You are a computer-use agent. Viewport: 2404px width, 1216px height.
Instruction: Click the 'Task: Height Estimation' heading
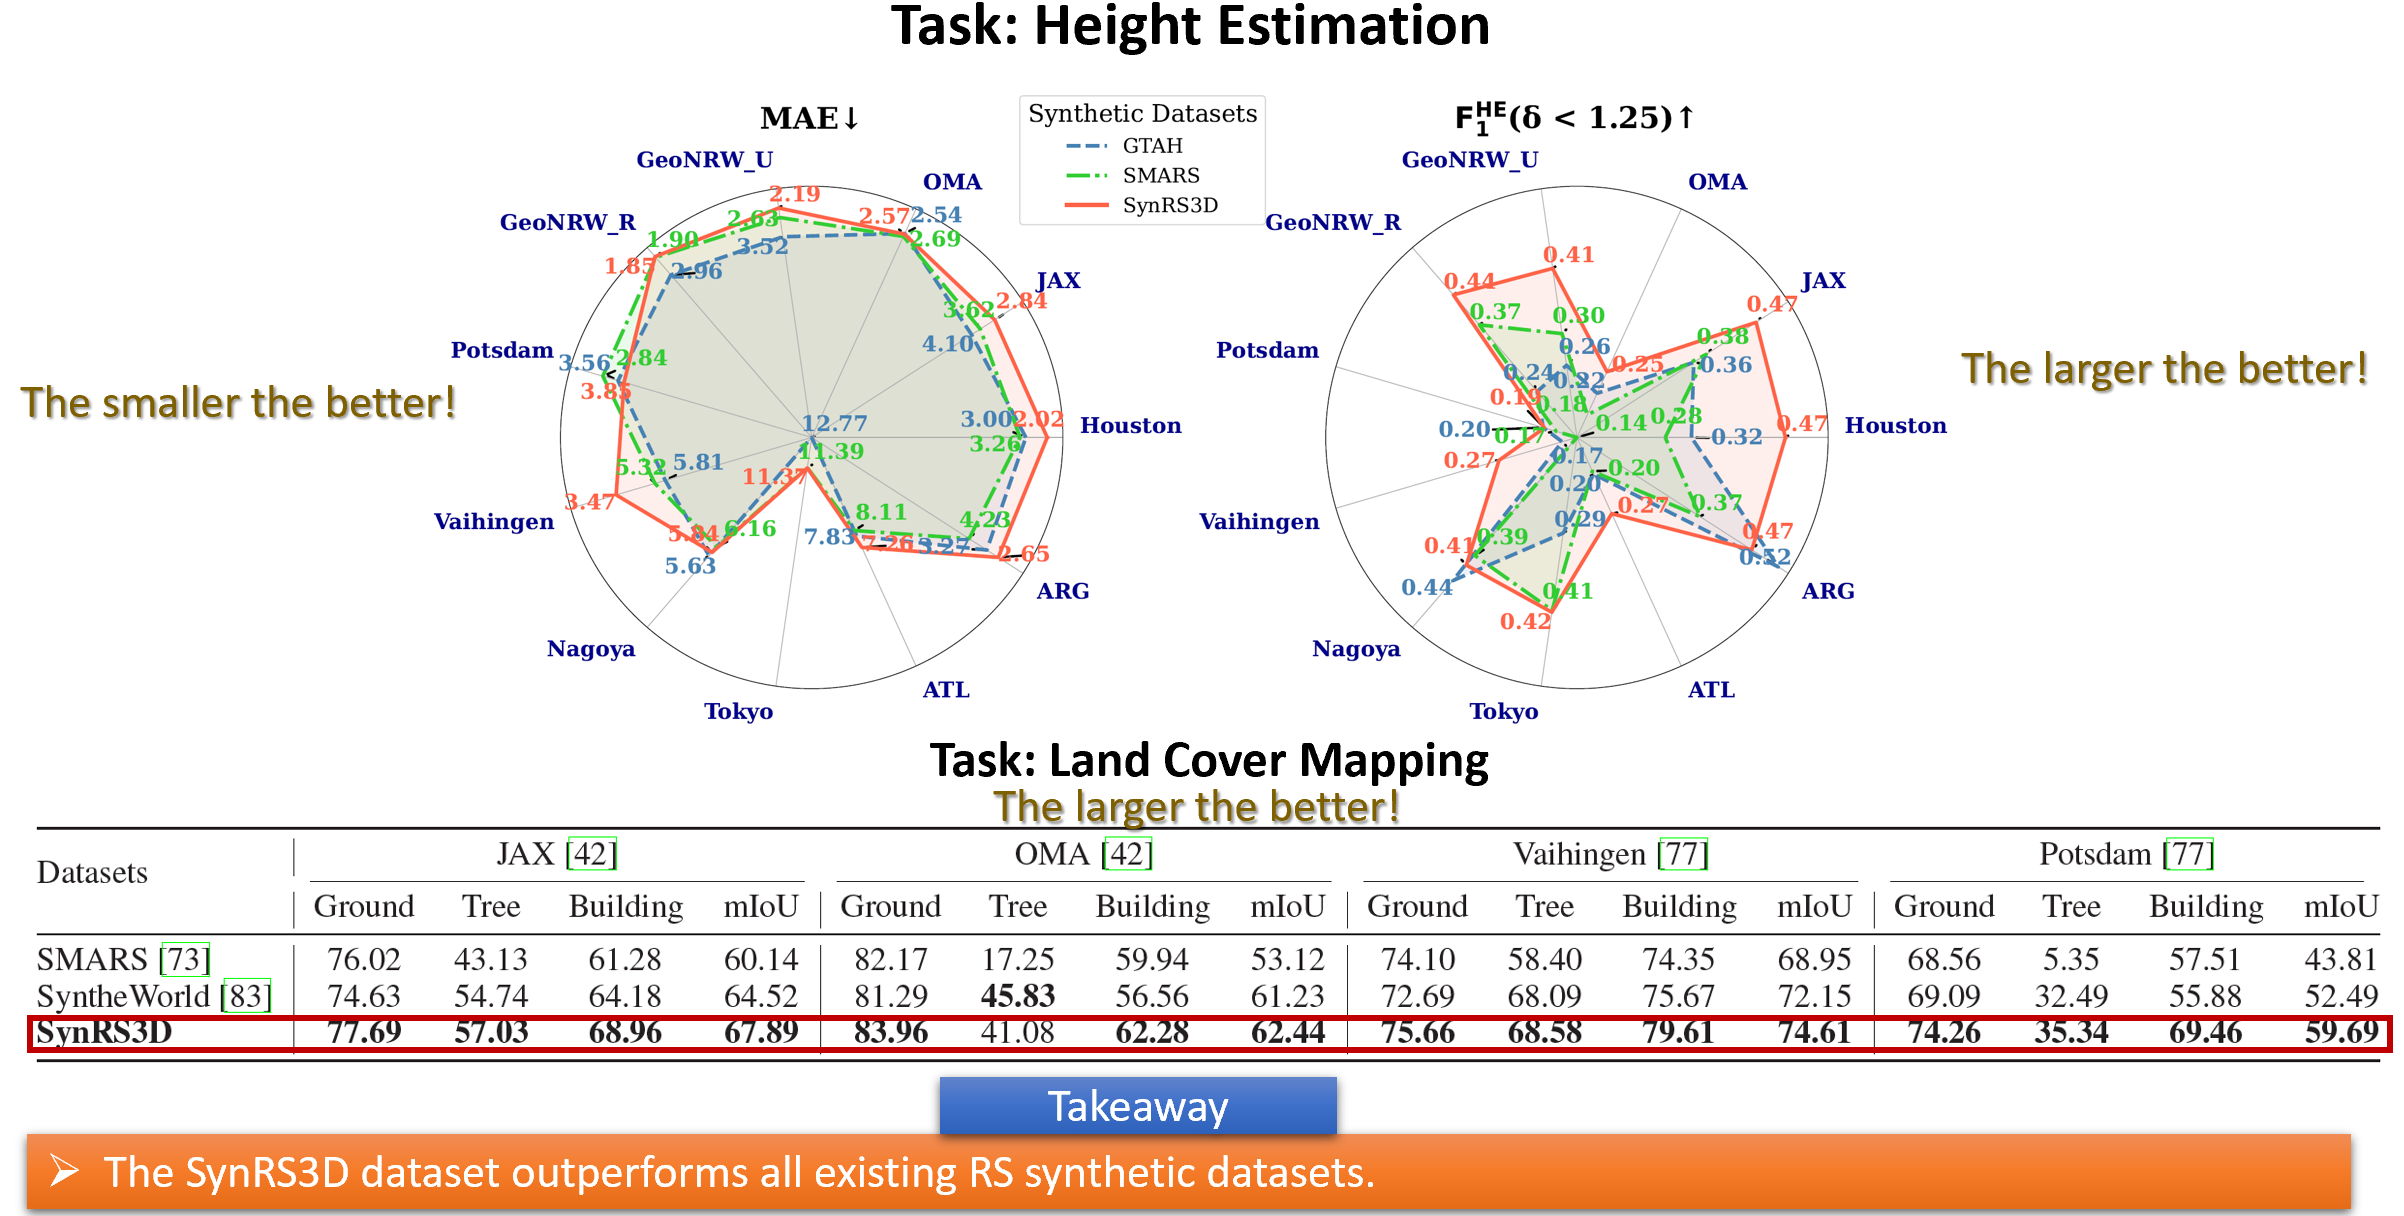click(x=1190, y=26)
